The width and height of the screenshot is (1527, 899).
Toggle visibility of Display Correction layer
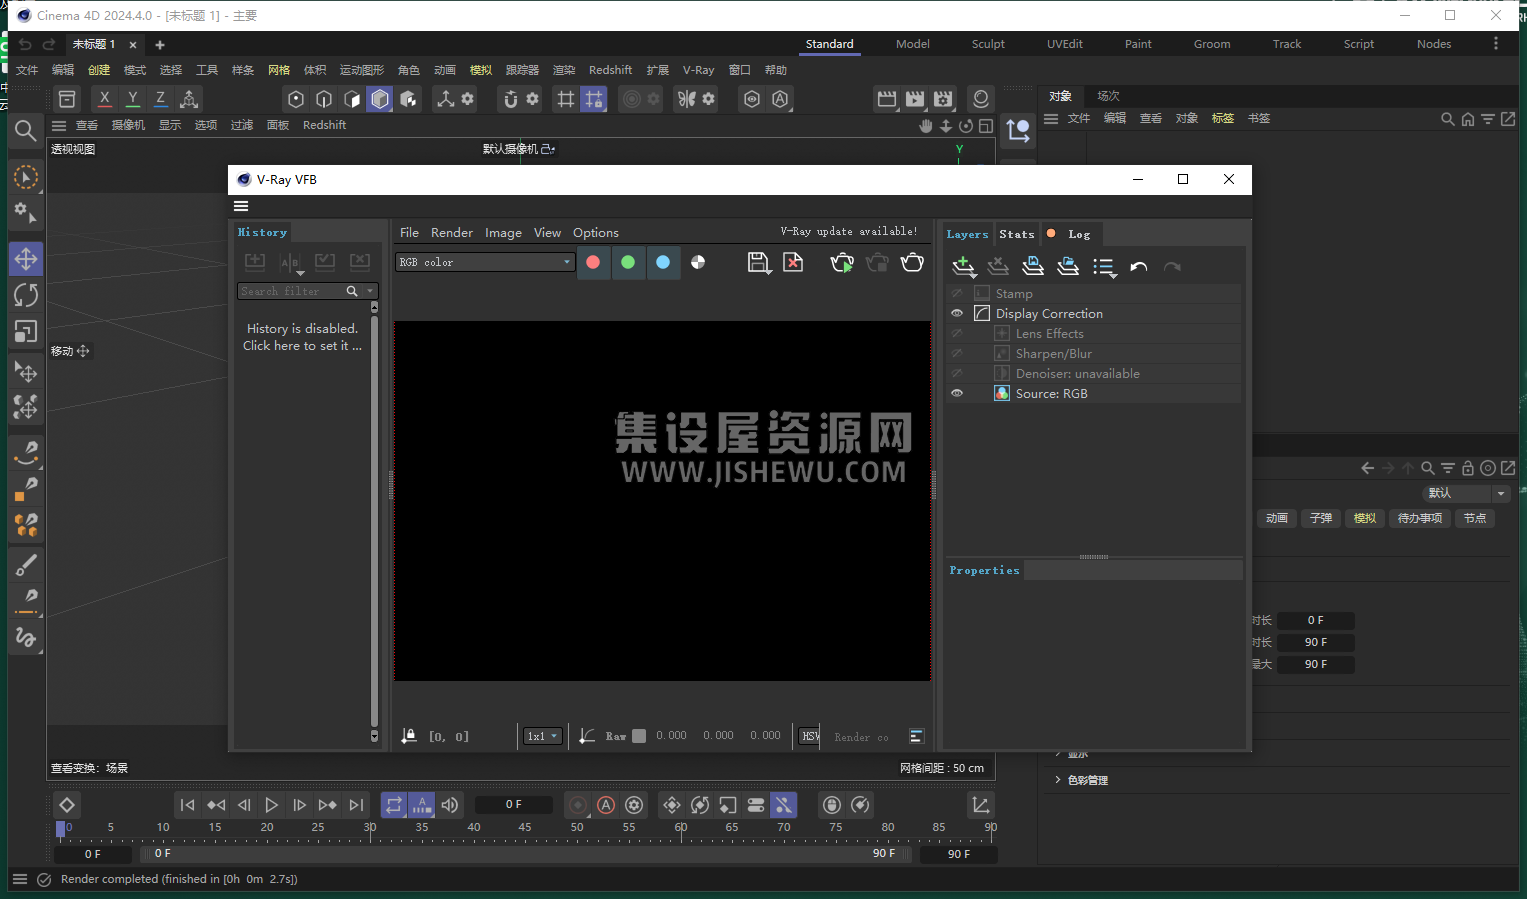[957, 313]
